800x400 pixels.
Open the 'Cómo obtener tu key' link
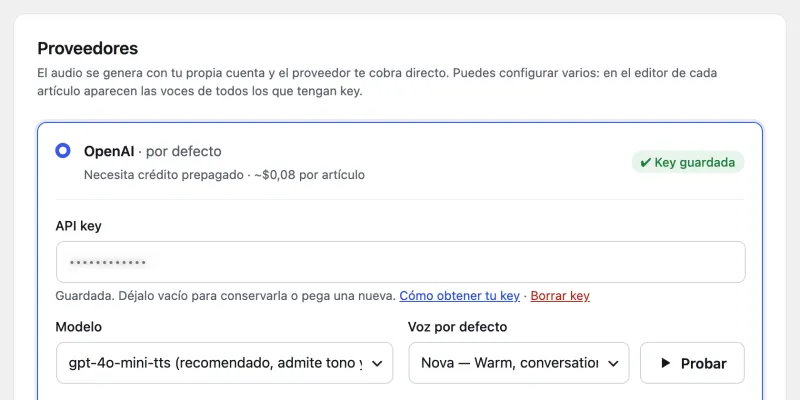459,296
